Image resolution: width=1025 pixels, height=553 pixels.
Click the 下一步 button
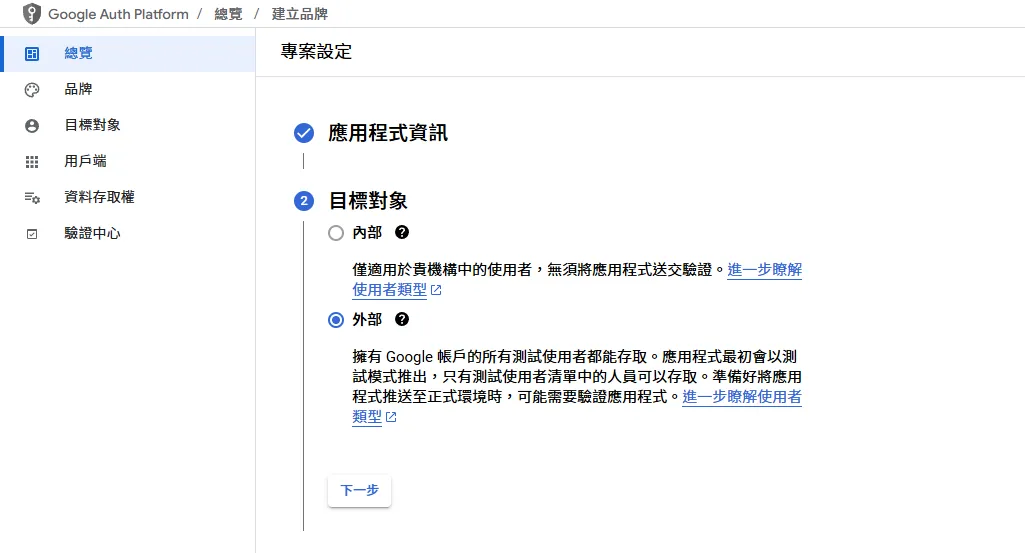(x=360, y=490)
